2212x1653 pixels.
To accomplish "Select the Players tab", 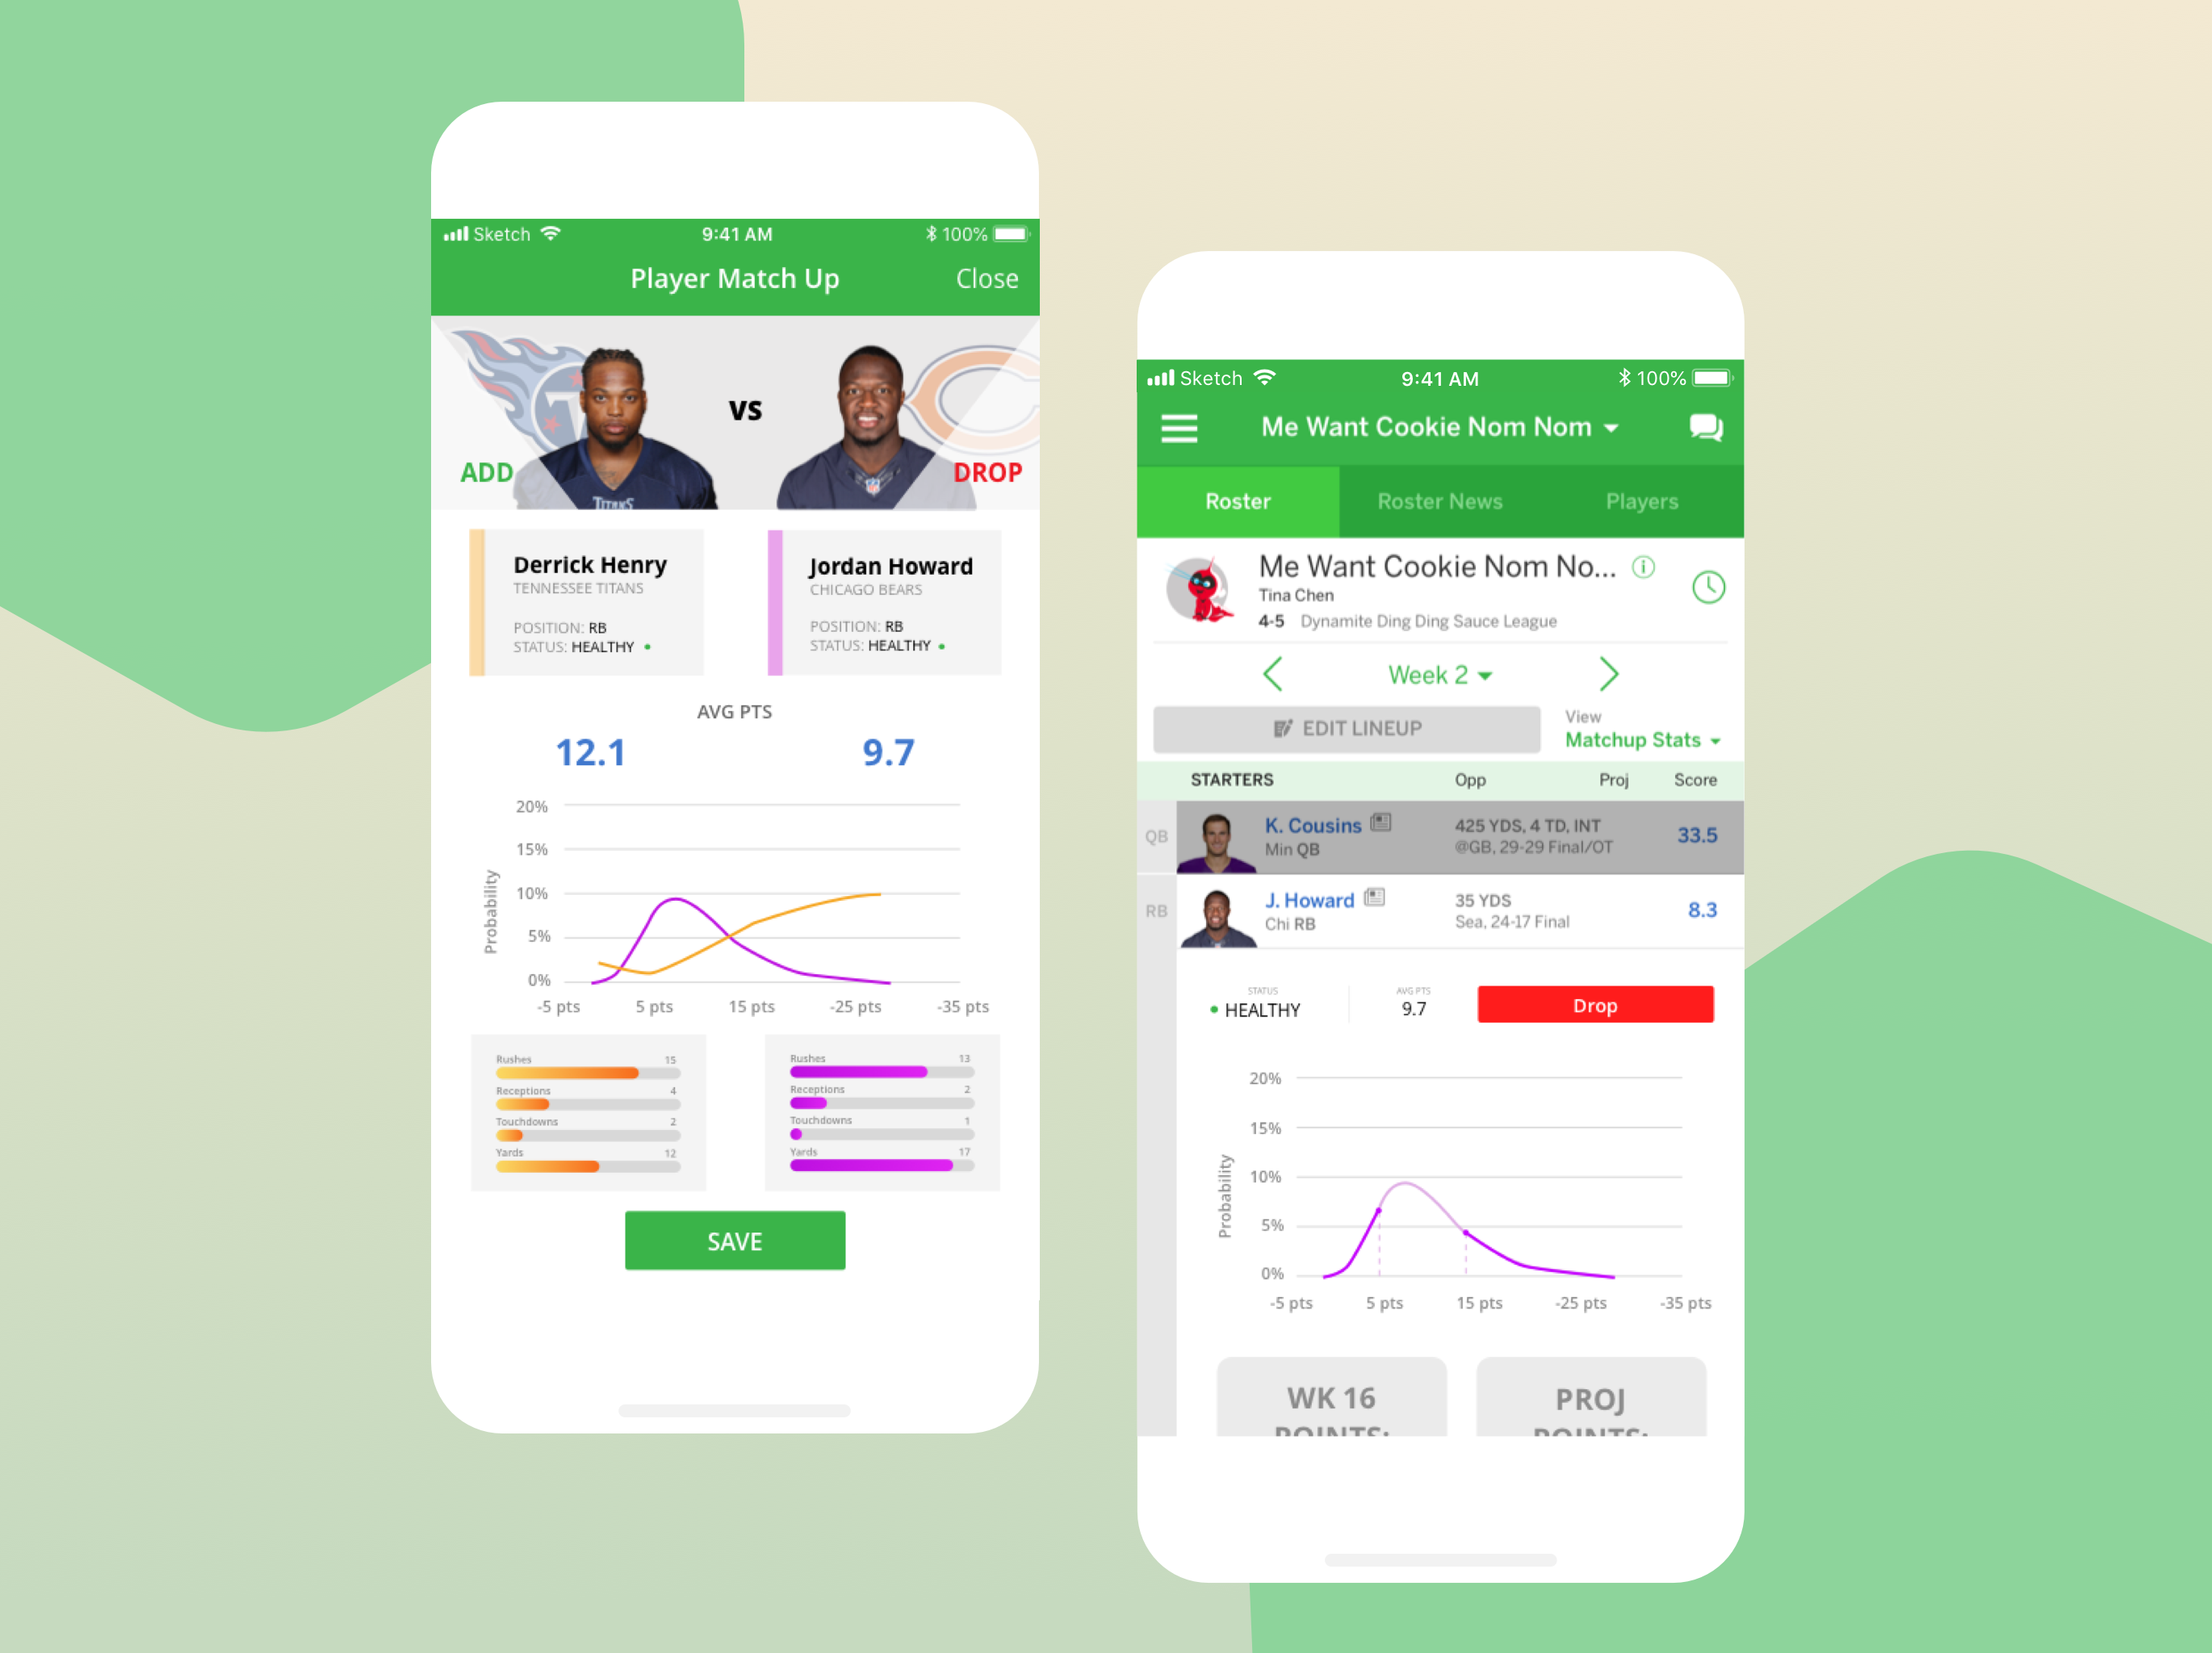I will (1640, 502).
